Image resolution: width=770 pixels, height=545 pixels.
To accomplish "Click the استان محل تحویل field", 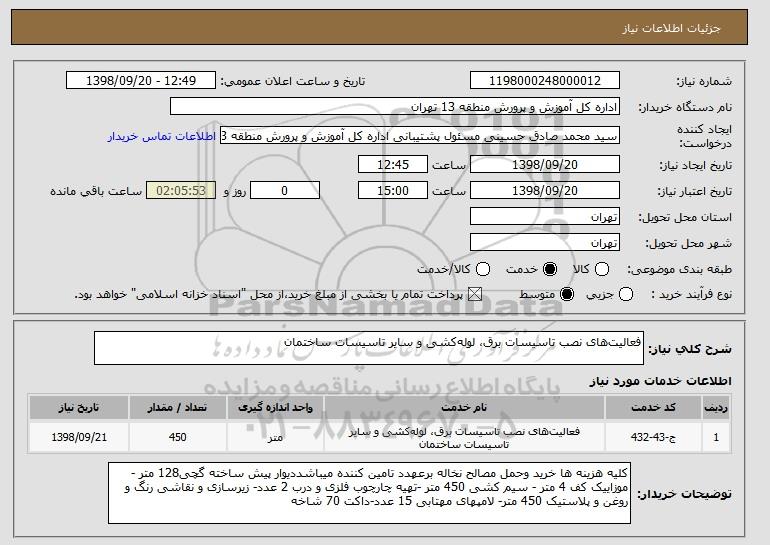I will coord(545,217).
